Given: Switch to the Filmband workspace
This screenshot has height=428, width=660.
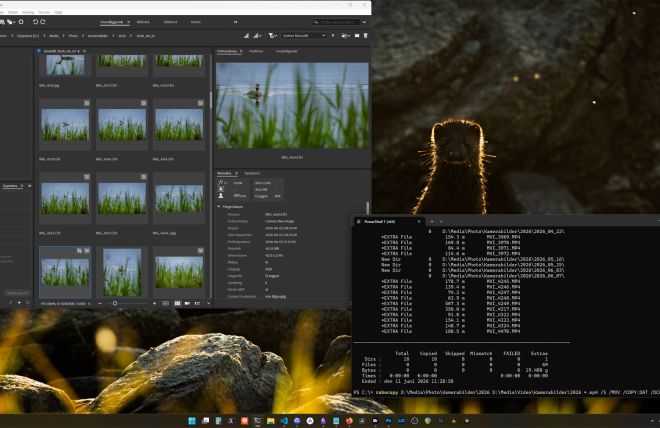Looking at the screenshot, I should coord(170,22).
